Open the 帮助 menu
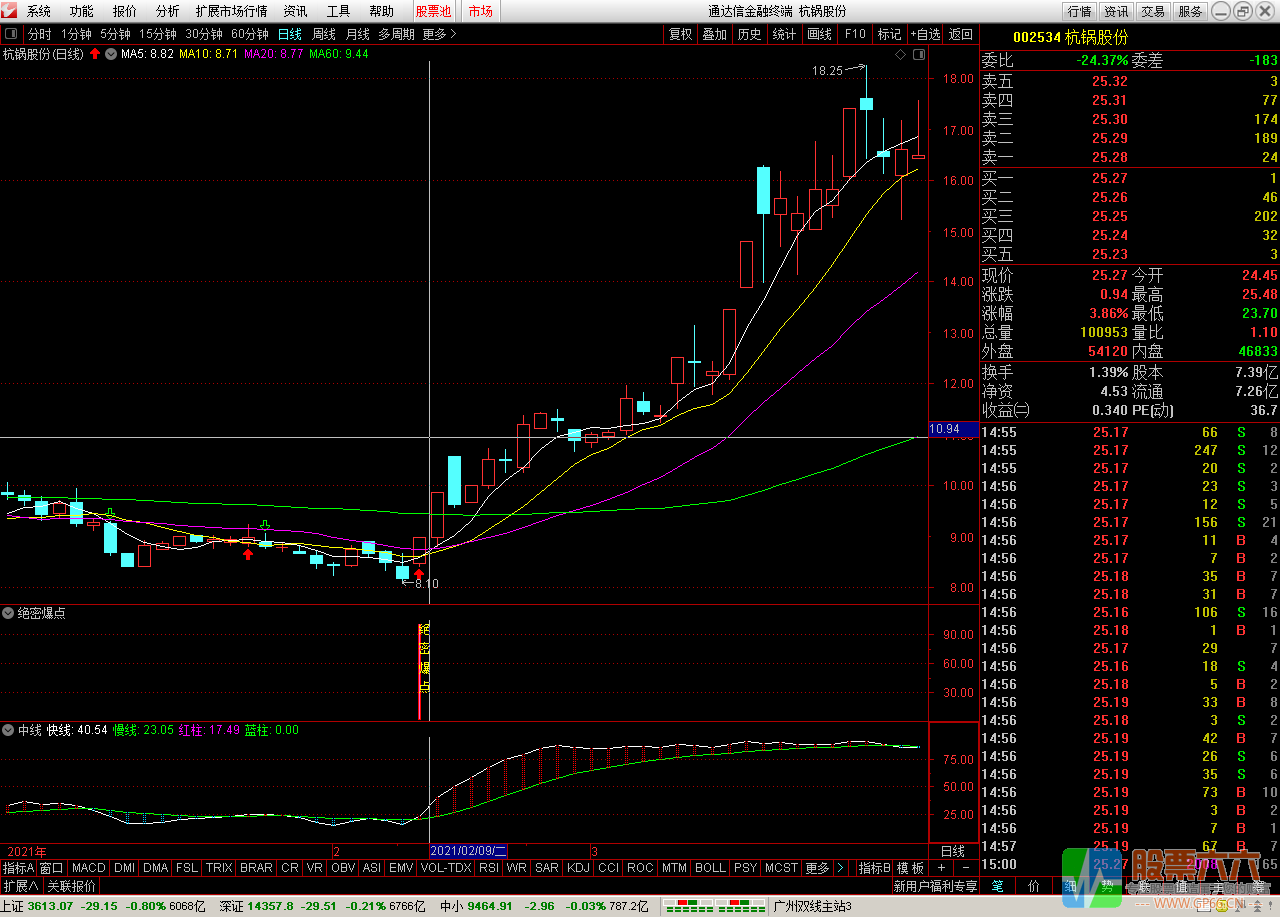Viewport: 1280px width, 918px height. (382, 11)
